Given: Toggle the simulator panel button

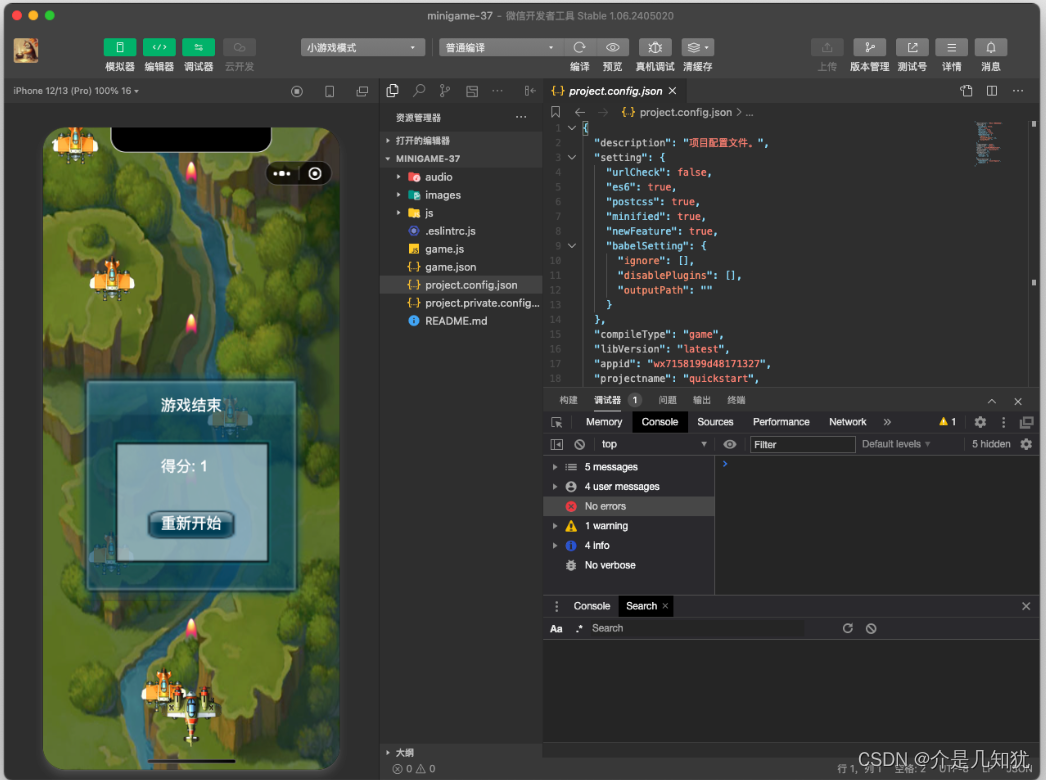Looking at the screenshot, I should click(x=120, y=47).
